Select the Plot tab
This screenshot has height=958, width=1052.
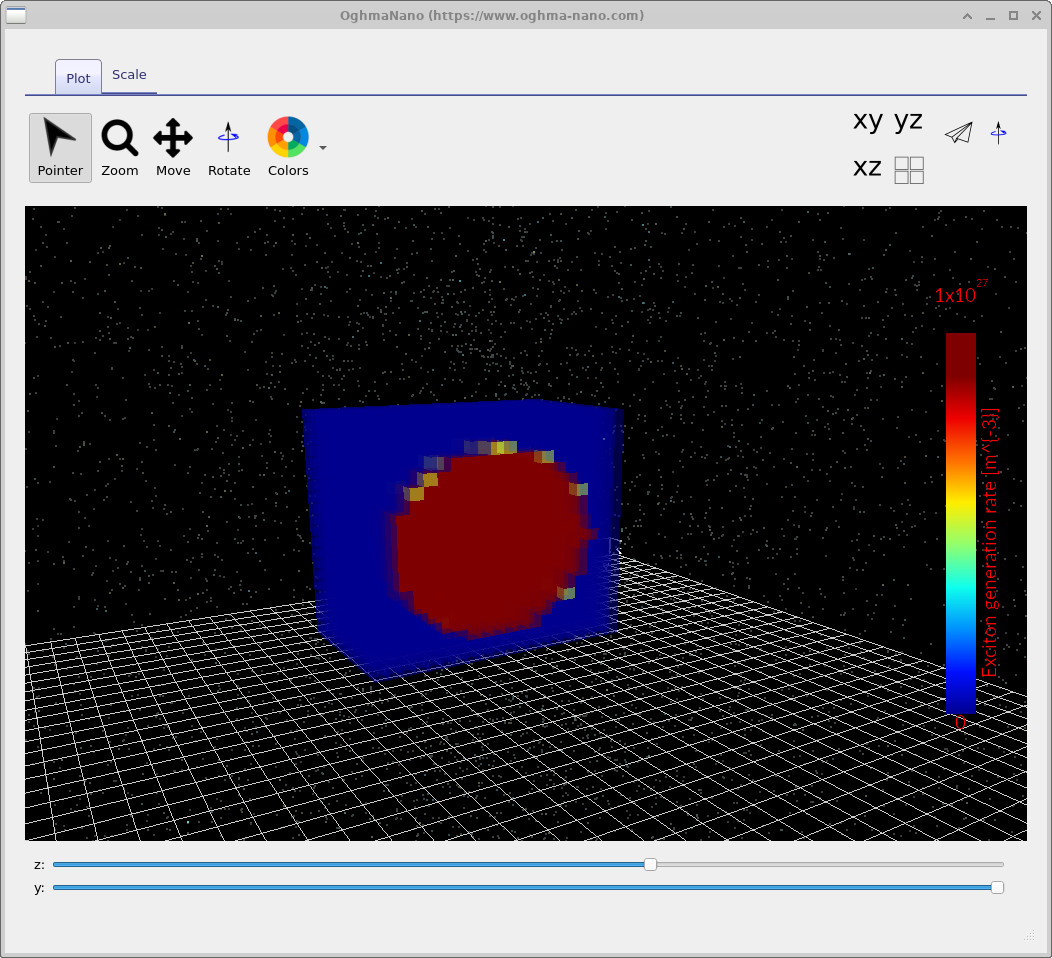pos(77,78)
